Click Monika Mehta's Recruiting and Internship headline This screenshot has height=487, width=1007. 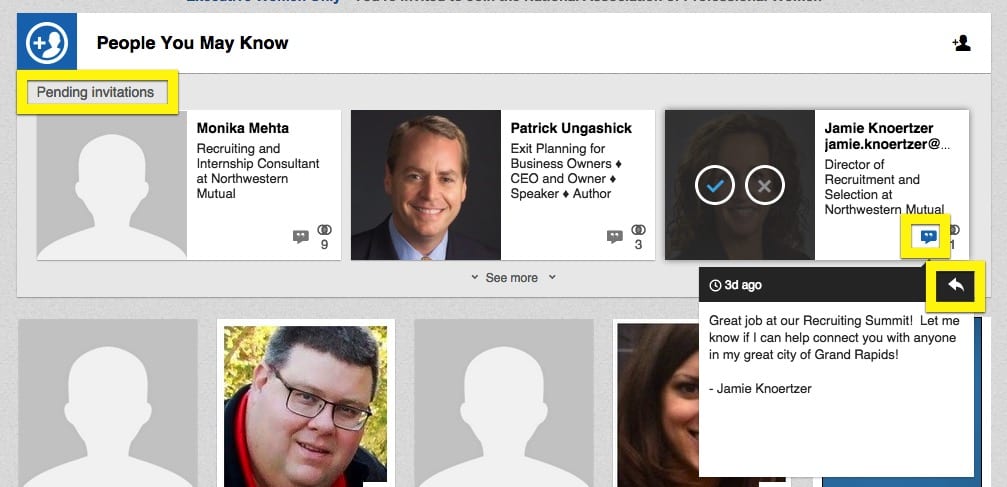point(258,171)
